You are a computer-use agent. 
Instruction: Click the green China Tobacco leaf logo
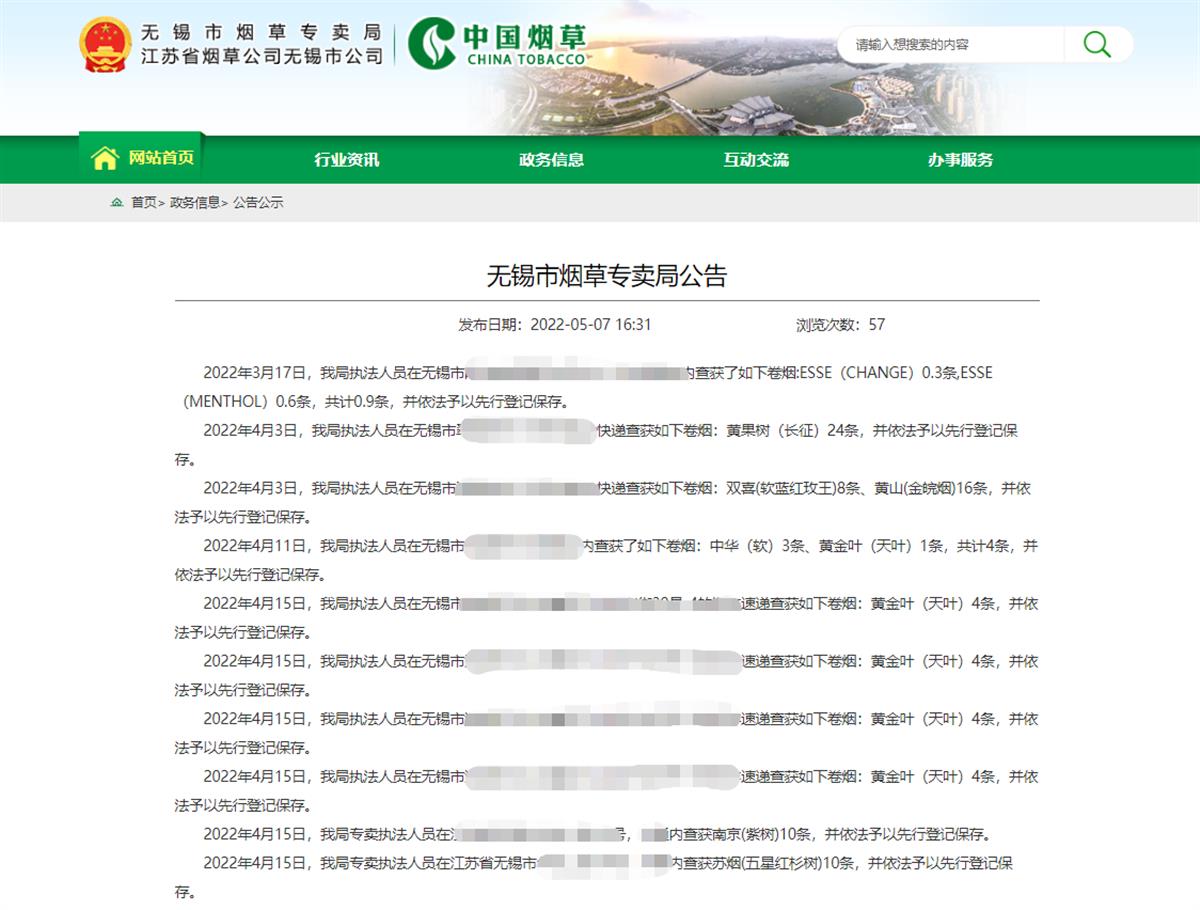432,44
